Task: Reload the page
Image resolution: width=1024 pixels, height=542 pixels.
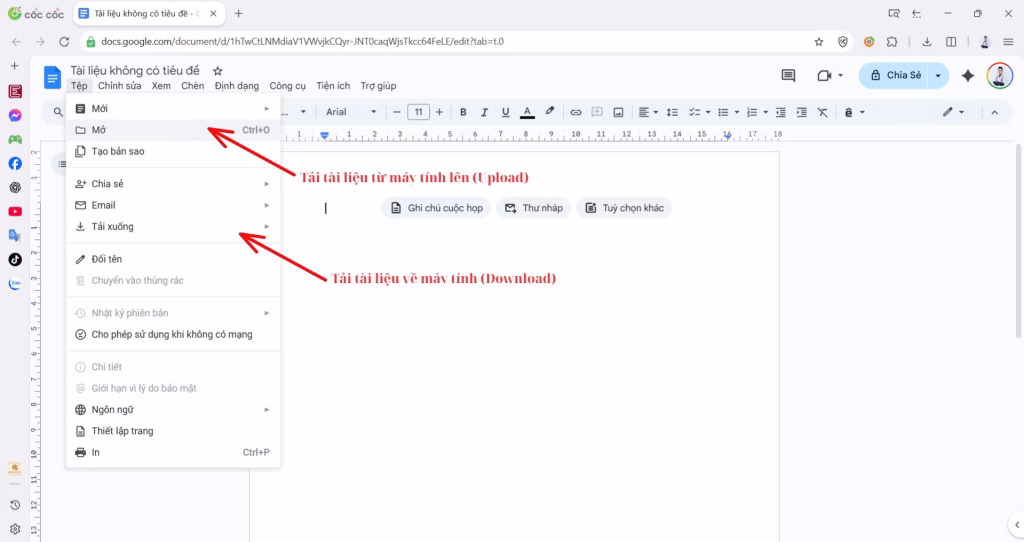Action: [x=64, y=41]
